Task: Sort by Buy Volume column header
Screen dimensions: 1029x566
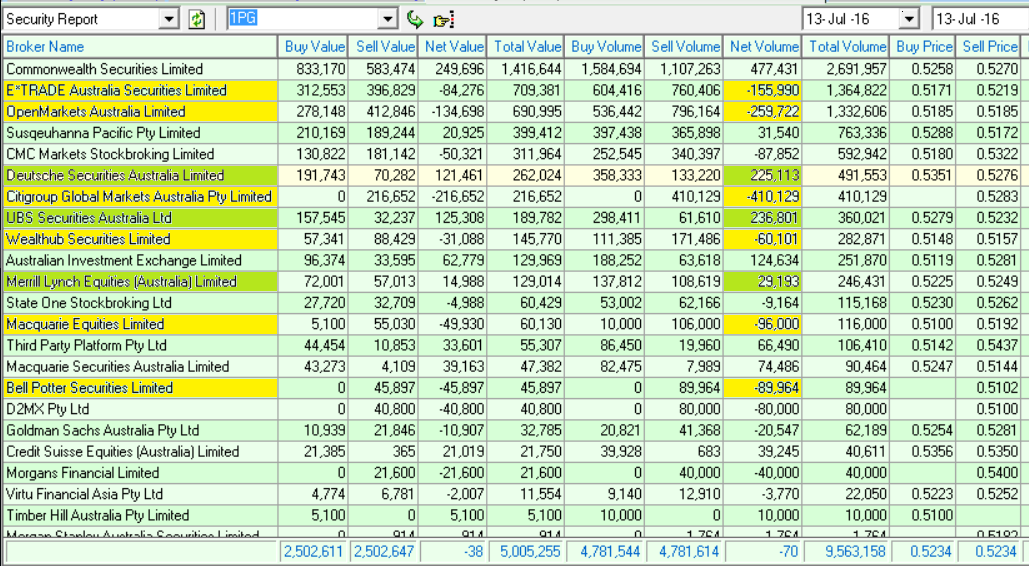Action: coord(605,47)
